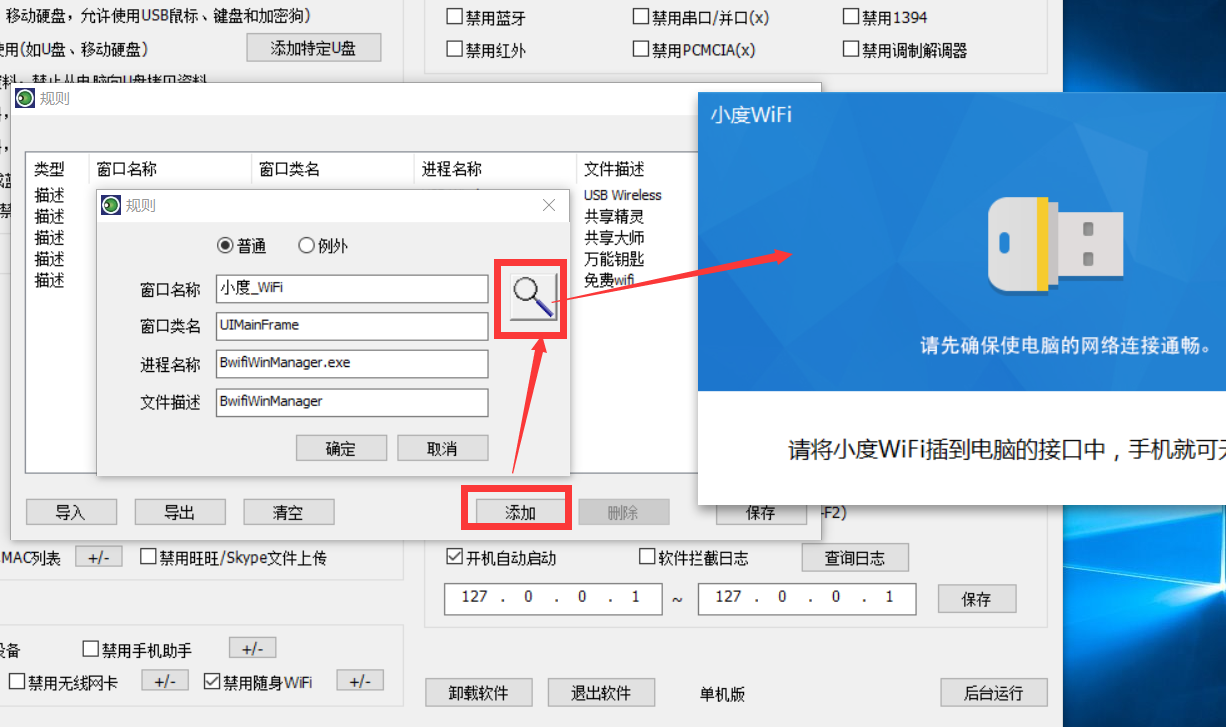Enable 禁用蓝牙 checkbox
Viewport: 1226px width, 727px height.
click(x=455, y=17)
